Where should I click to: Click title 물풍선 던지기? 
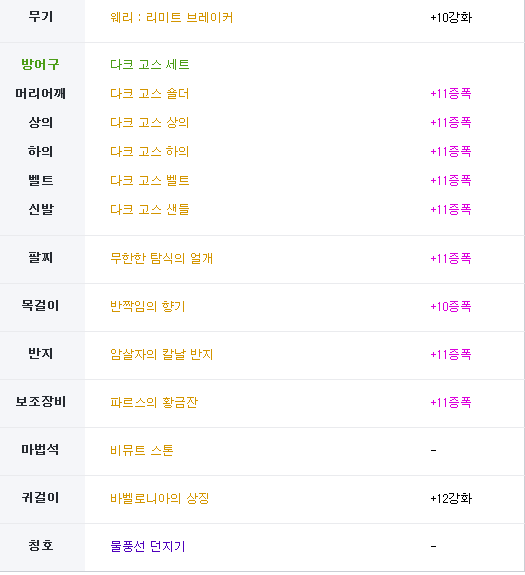(x=148, y=546)
